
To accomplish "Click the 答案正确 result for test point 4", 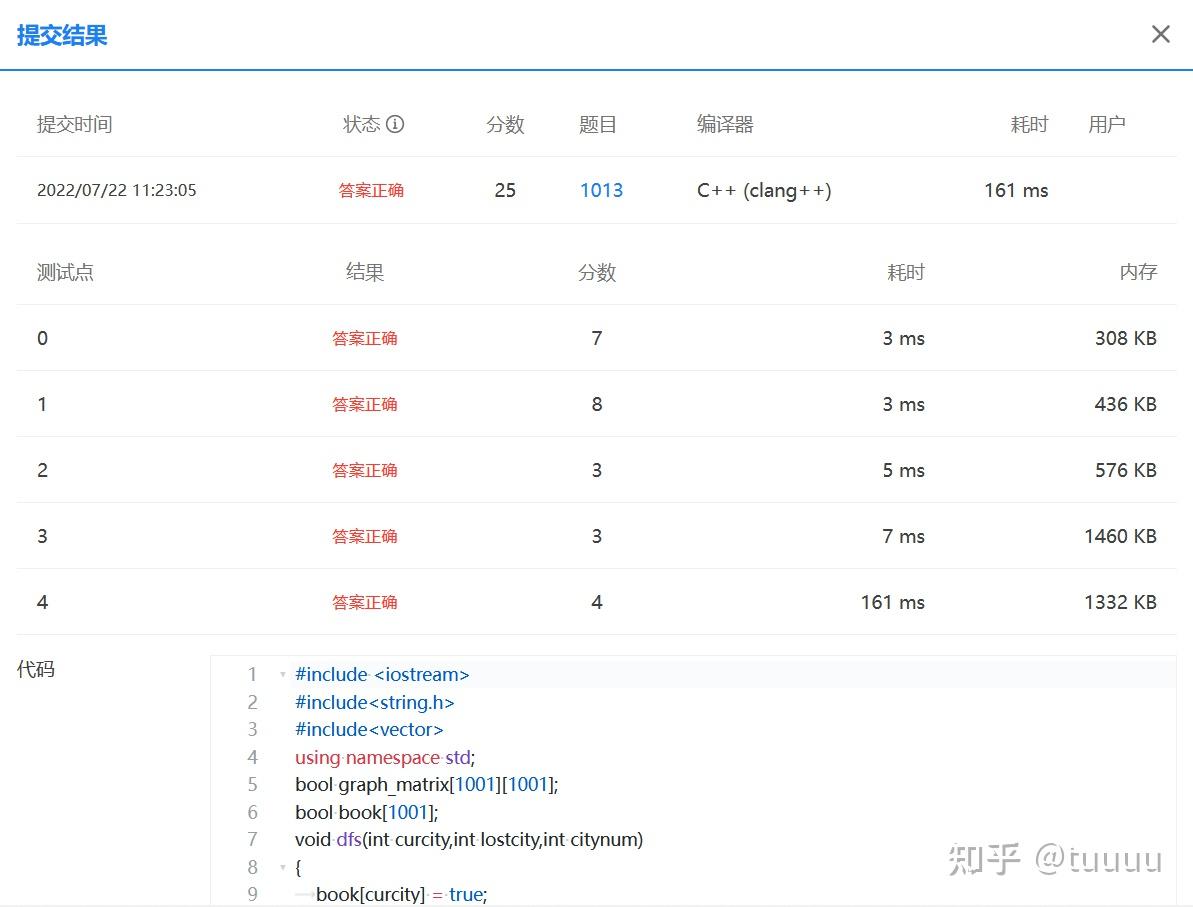I will [x=364, y=603].
